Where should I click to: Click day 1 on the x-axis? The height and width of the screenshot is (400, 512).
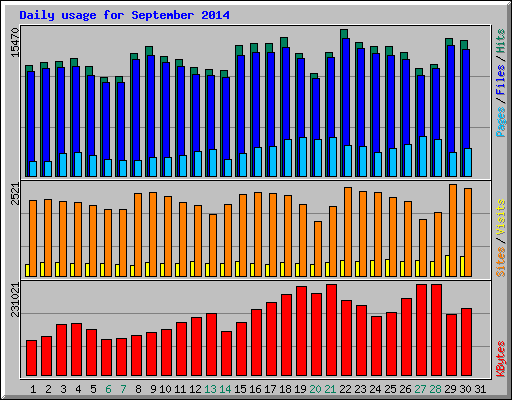pyautogui.click(x=33, y=389)
